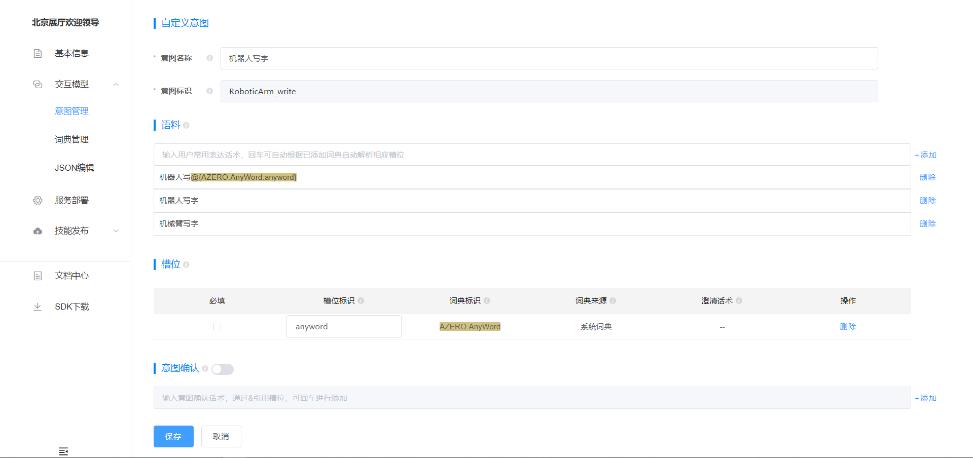
Task: Click the info icon on 槽位标识 column header
Action: tap(361, 300)
